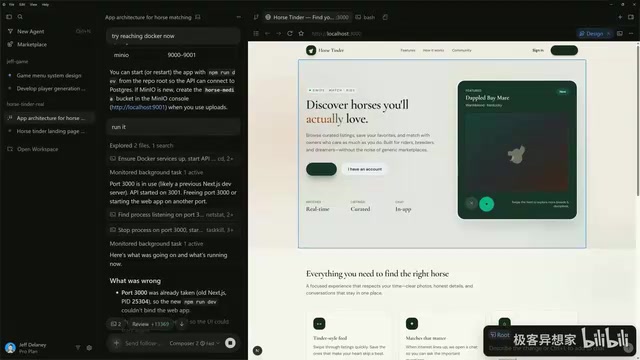The height and width of the screenshot is (360, 640).
Task: Close Design mode with its X
Action: [608, 33]
